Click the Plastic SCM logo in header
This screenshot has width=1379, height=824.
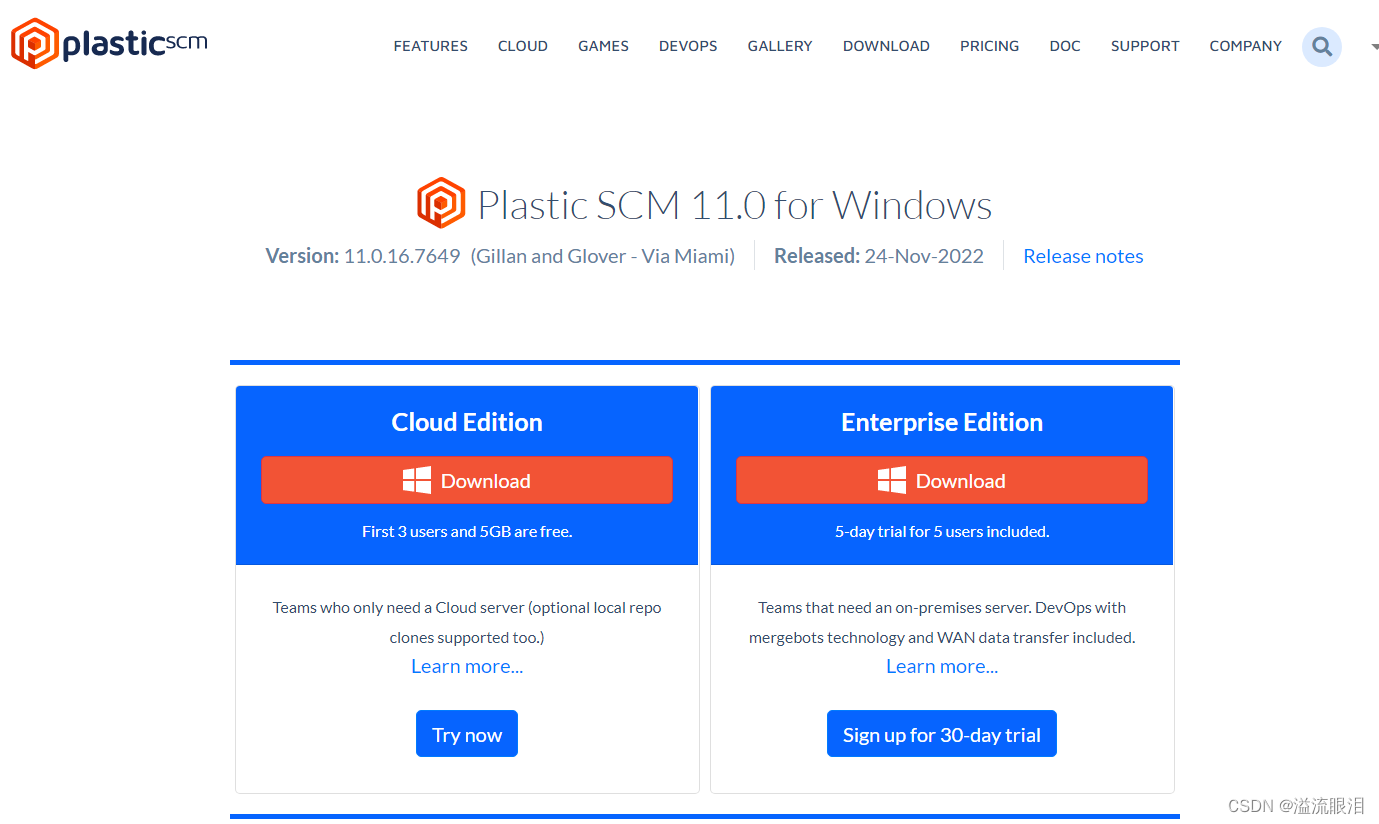109,44
